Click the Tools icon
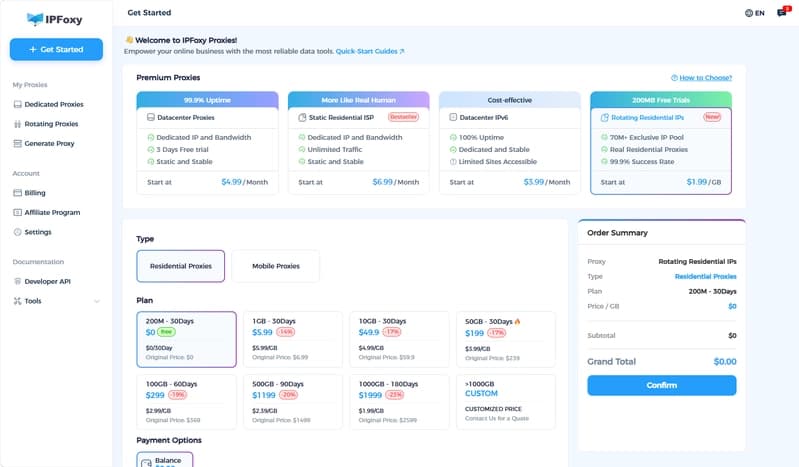Screen dimensions: 799x467 point(17,301)
